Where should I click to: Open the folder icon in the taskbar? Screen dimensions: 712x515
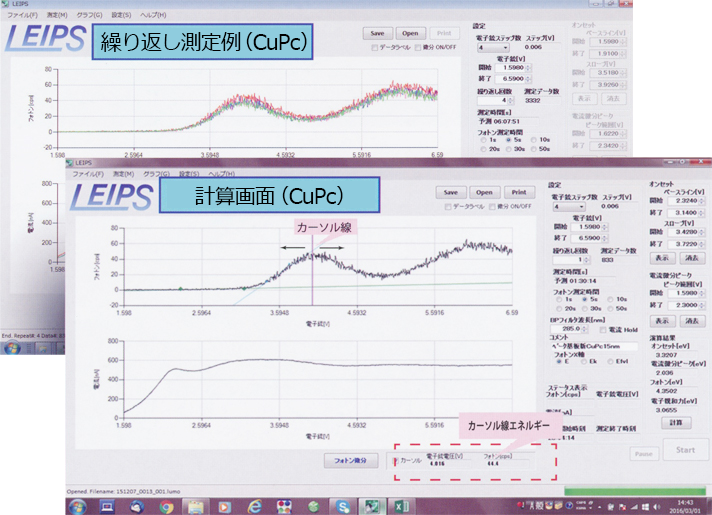[x=197, y=506]
